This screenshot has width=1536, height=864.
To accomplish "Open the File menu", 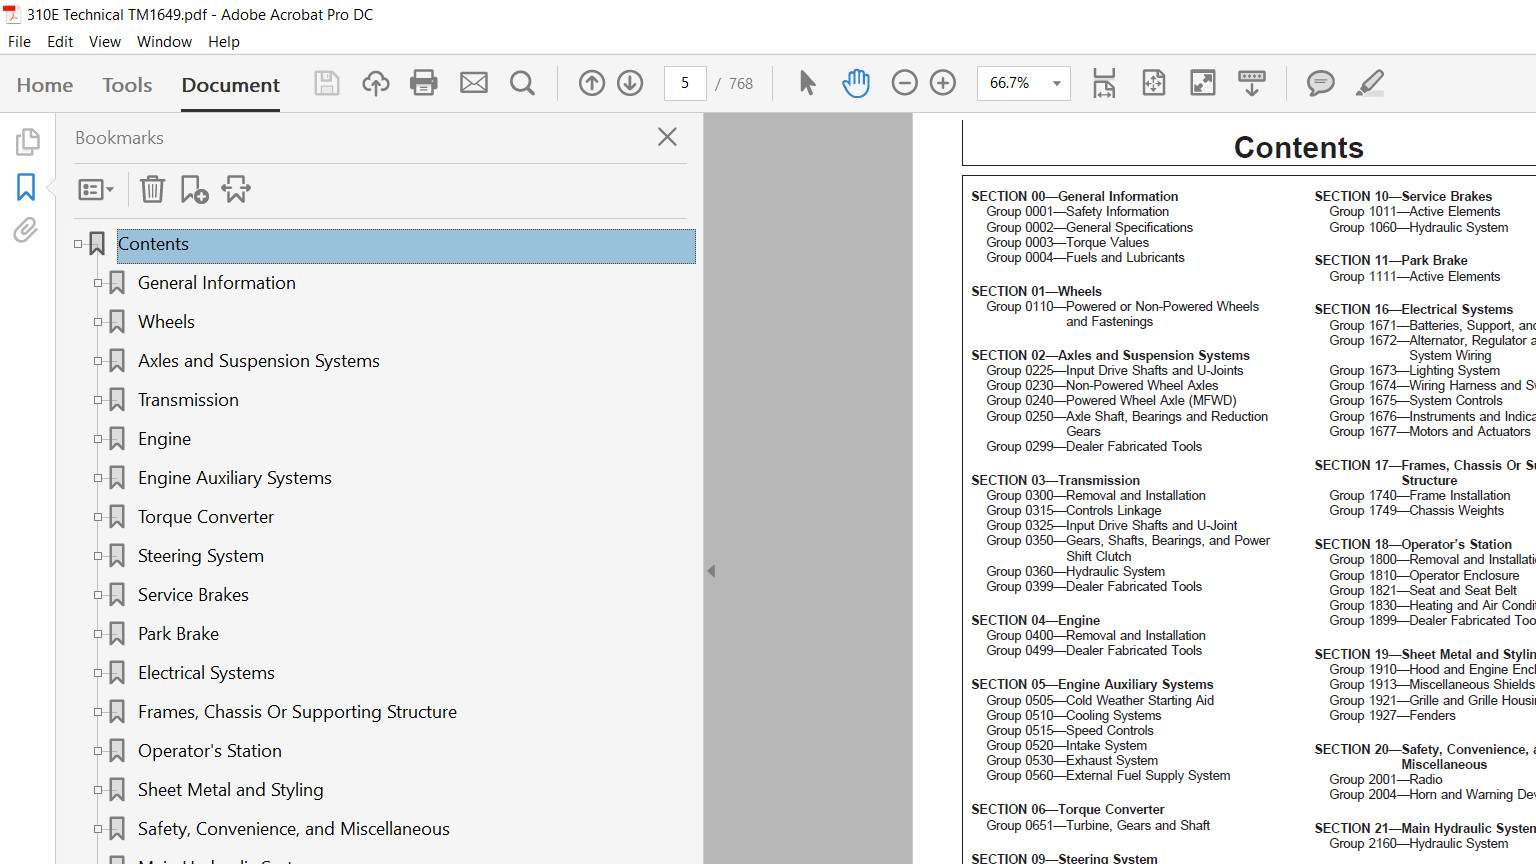I will tap(19, 42).
